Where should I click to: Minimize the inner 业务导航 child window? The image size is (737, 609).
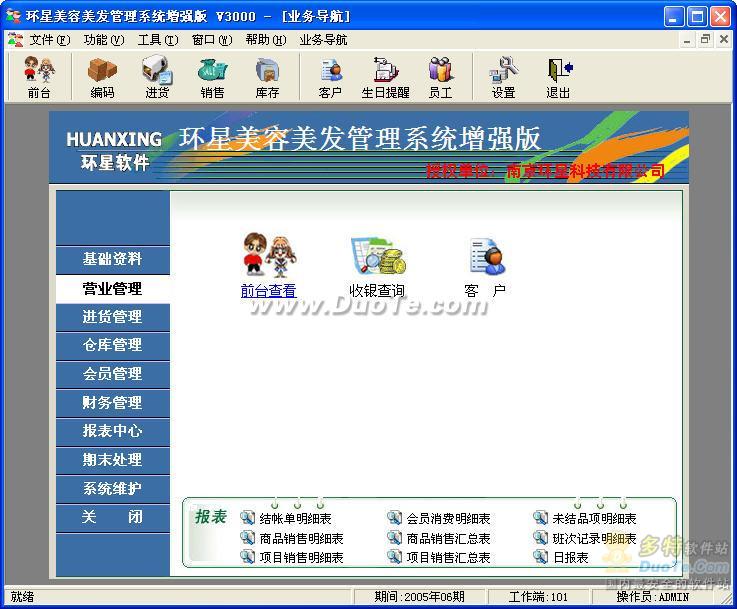coord(687,39)
